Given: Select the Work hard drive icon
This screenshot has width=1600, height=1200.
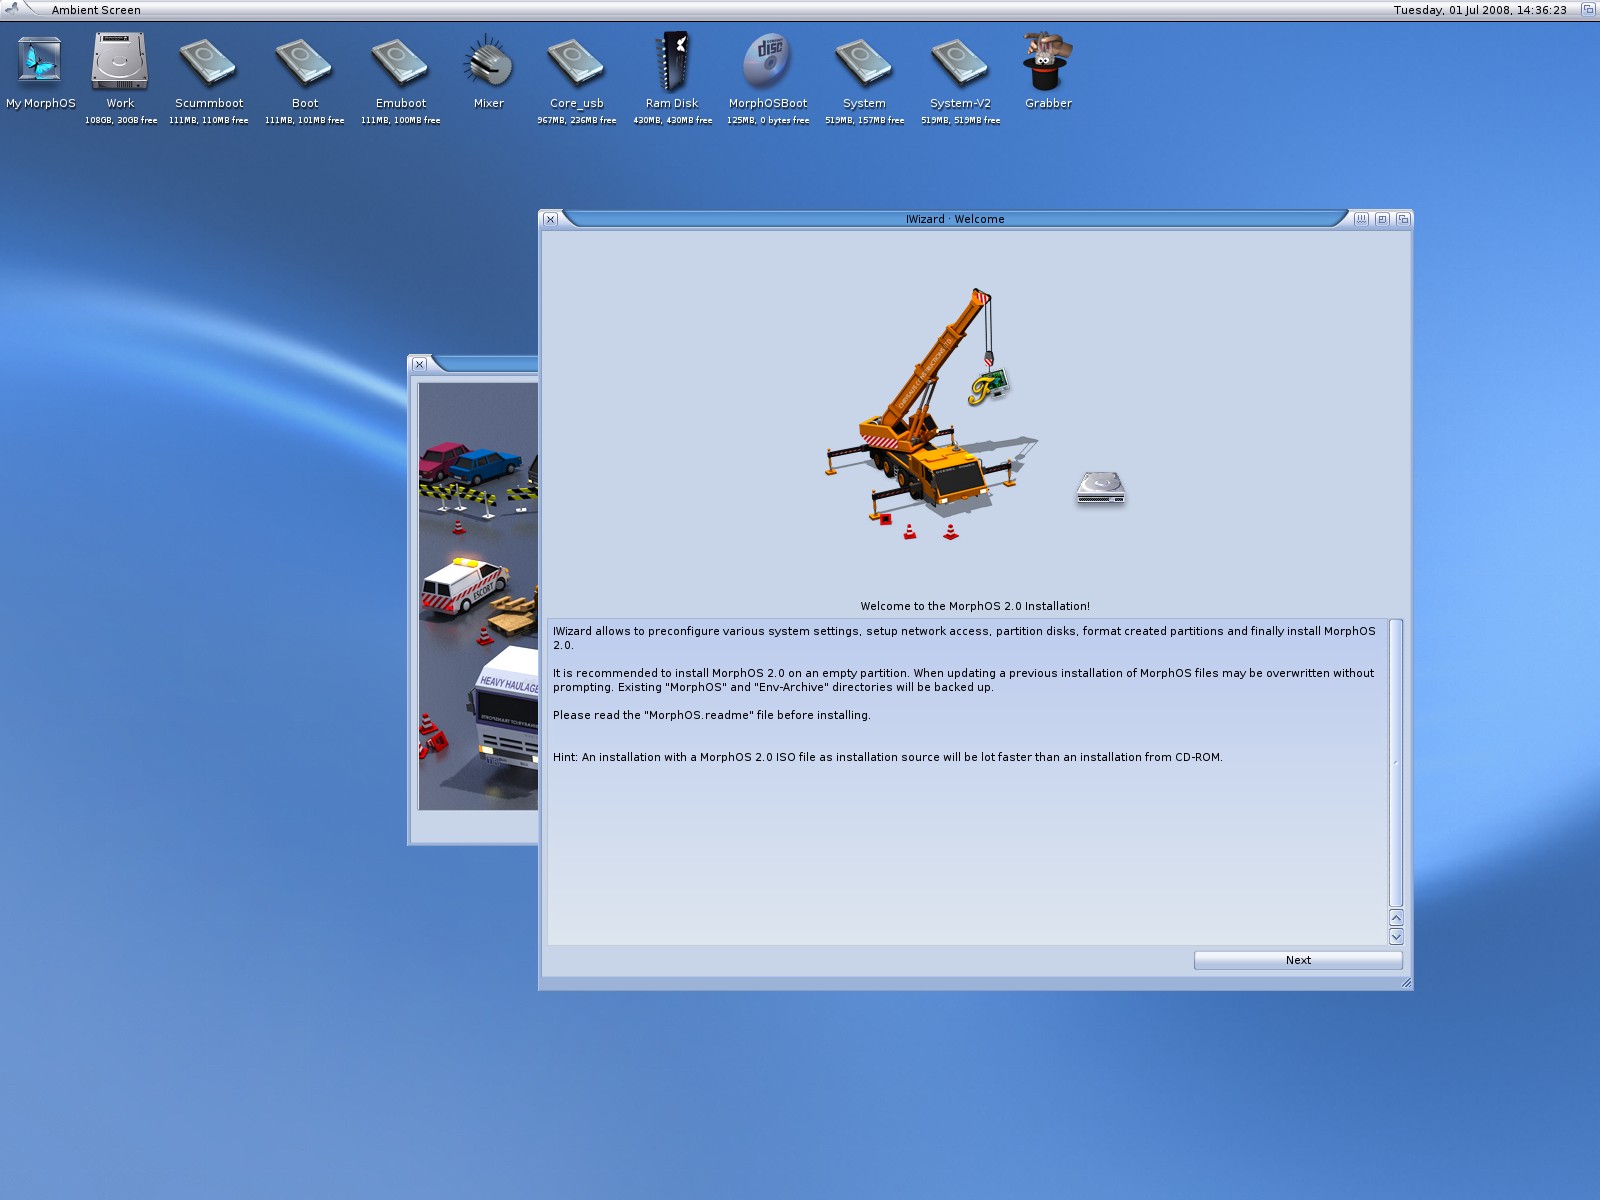Looking at the screenshot, I should click(120, 62).
